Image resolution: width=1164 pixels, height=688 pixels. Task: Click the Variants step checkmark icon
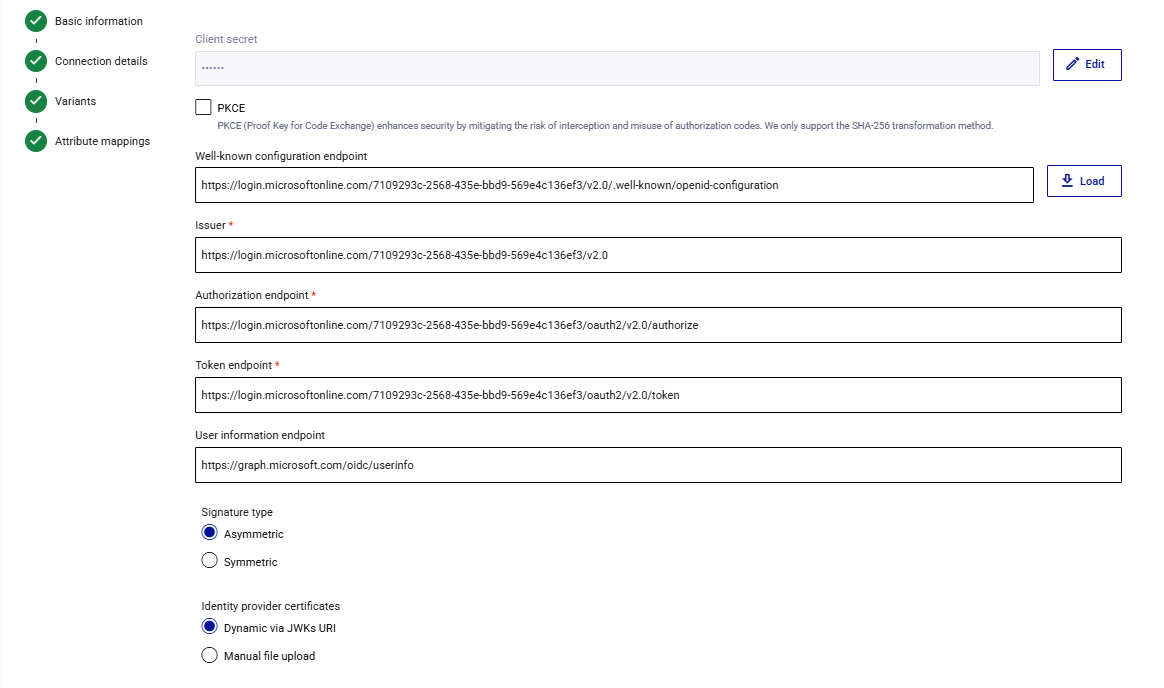pos(36,101)
